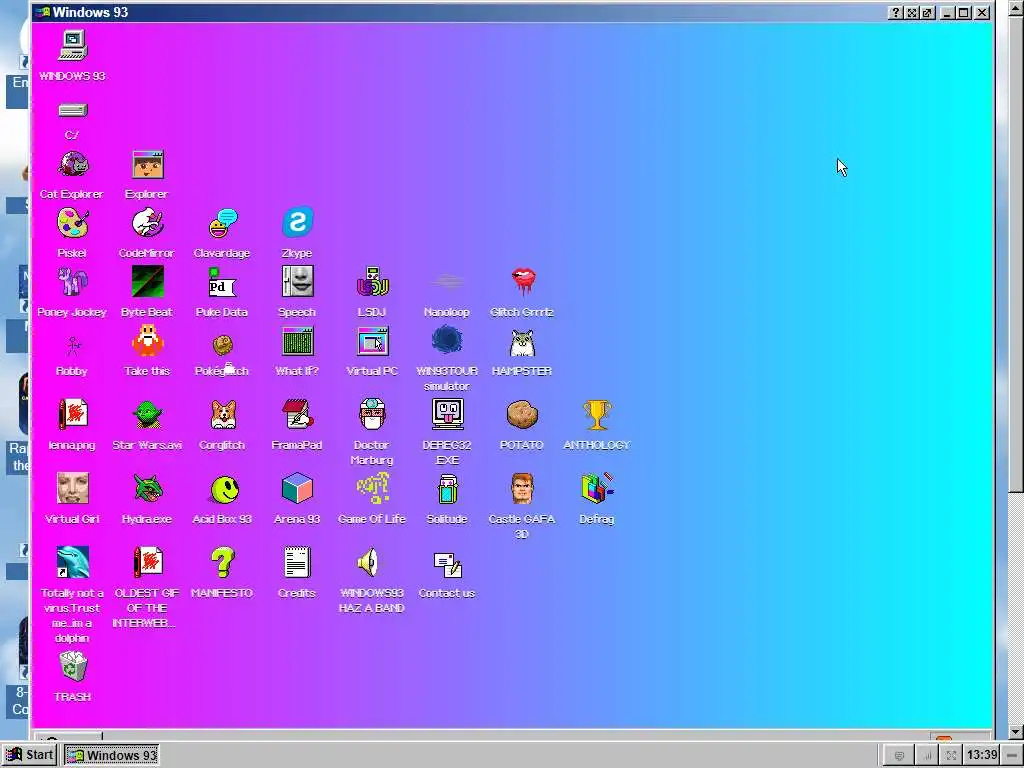
Task: Open the C:/ drive icon
Action: point(72,110)
